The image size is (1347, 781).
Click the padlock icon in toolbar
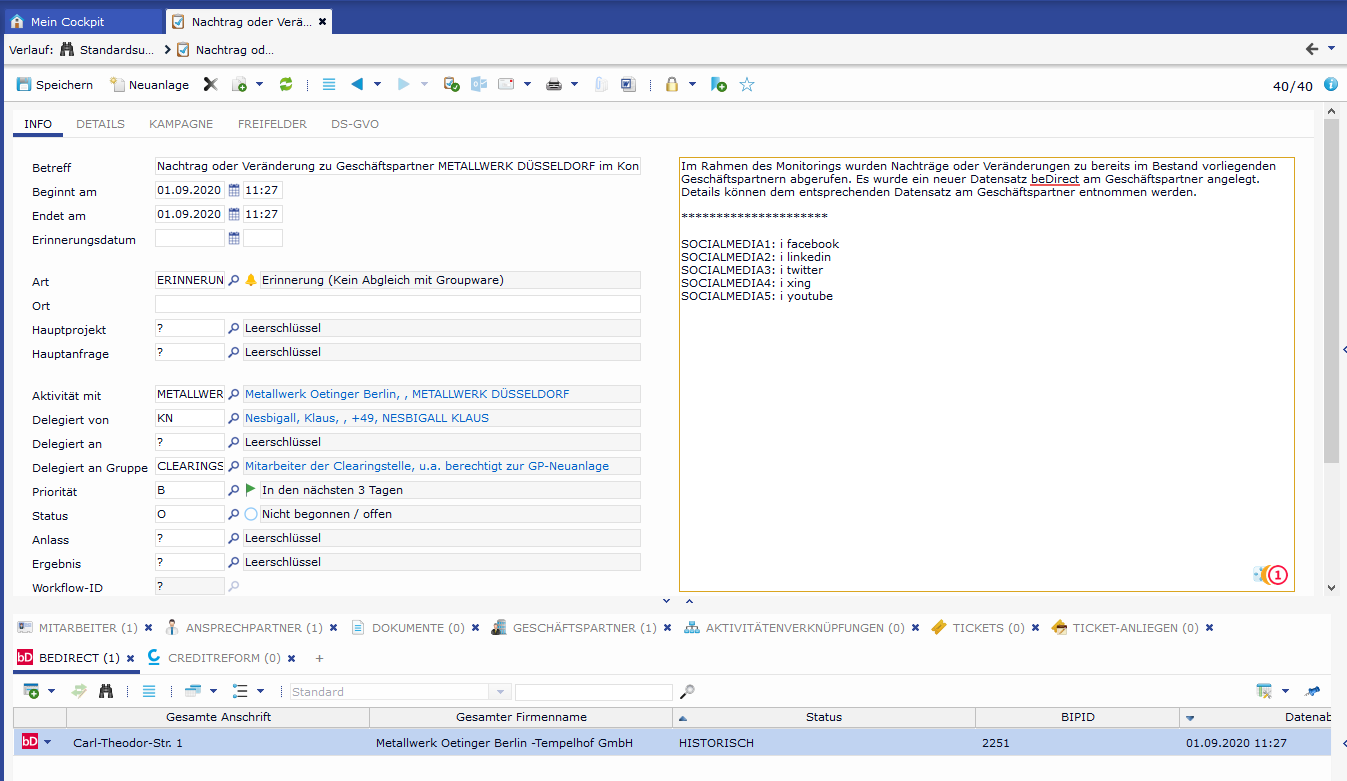tap(672, 85)
